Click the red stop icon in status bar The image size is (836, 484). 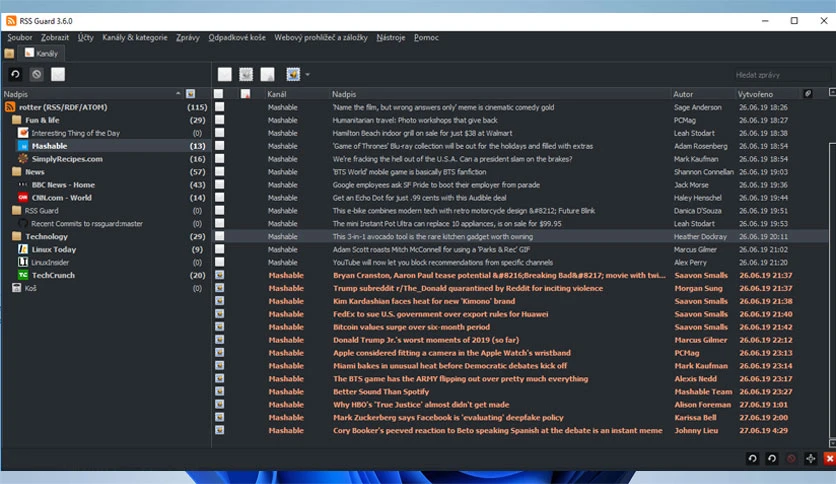(x=791, y=458)
